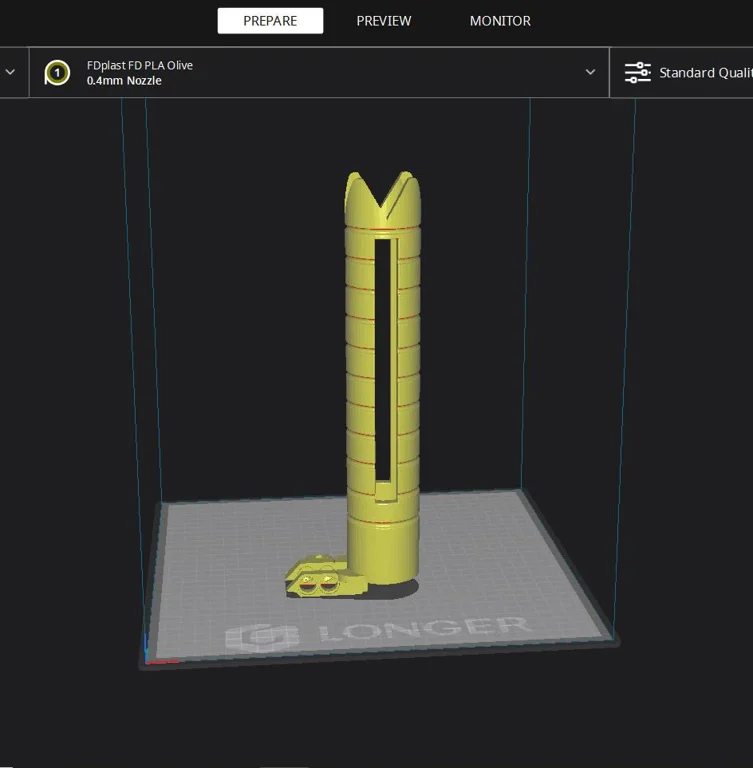Deselect by clicking dark background below the bed

pyautogui.click(x=380, y=720)
